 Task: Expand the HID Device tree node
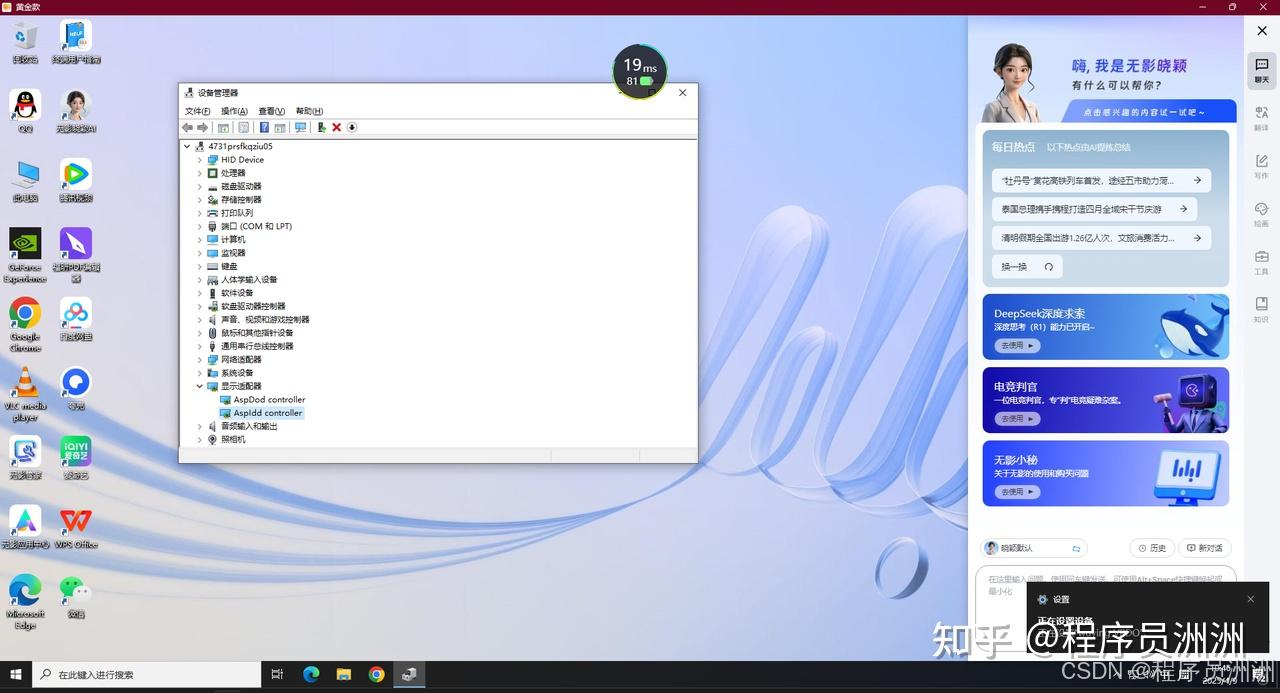click(x=199, y=159)
